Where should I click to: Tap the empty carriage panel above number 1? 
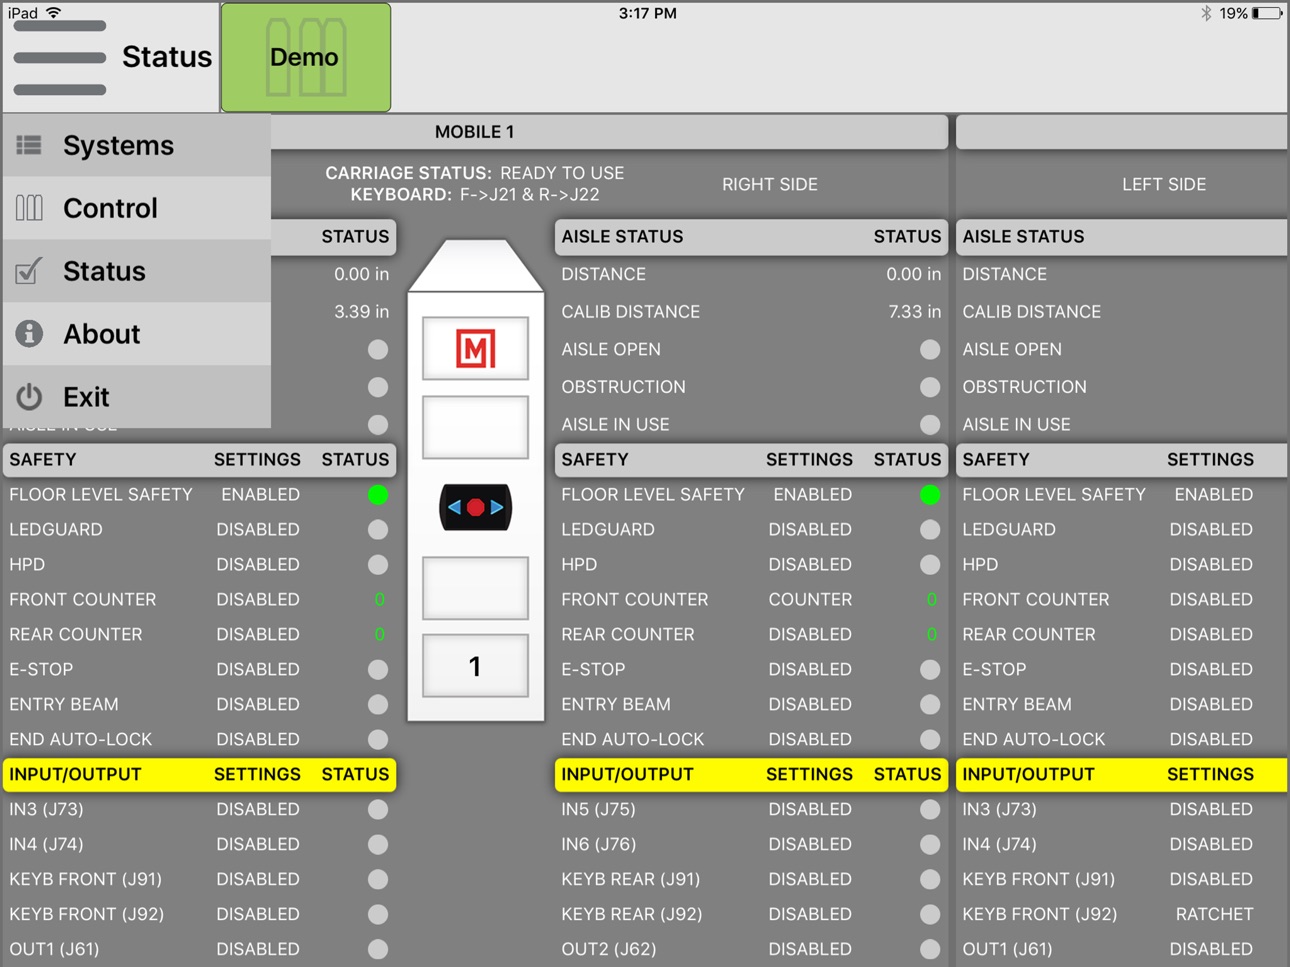pyautogui.click(x=475, y=588)
